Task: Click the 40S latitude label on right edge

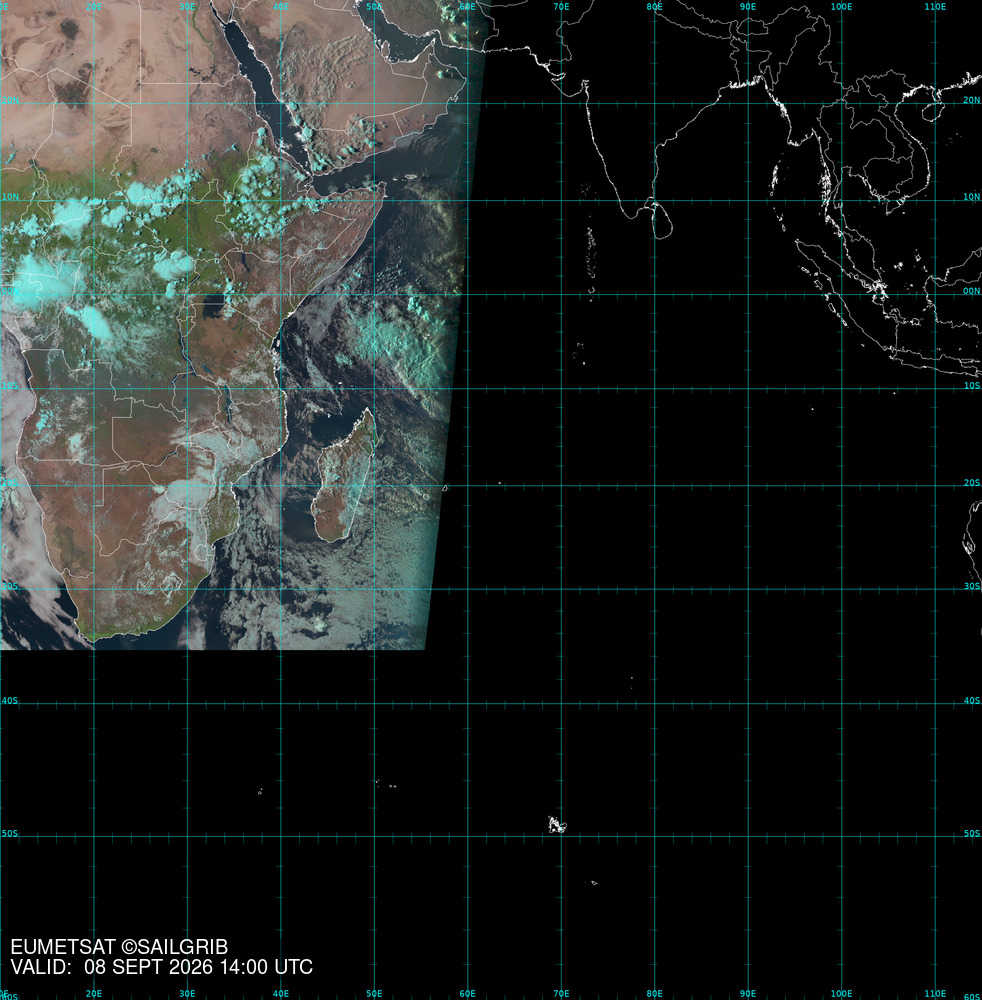Action: click(x=972, y=701)
